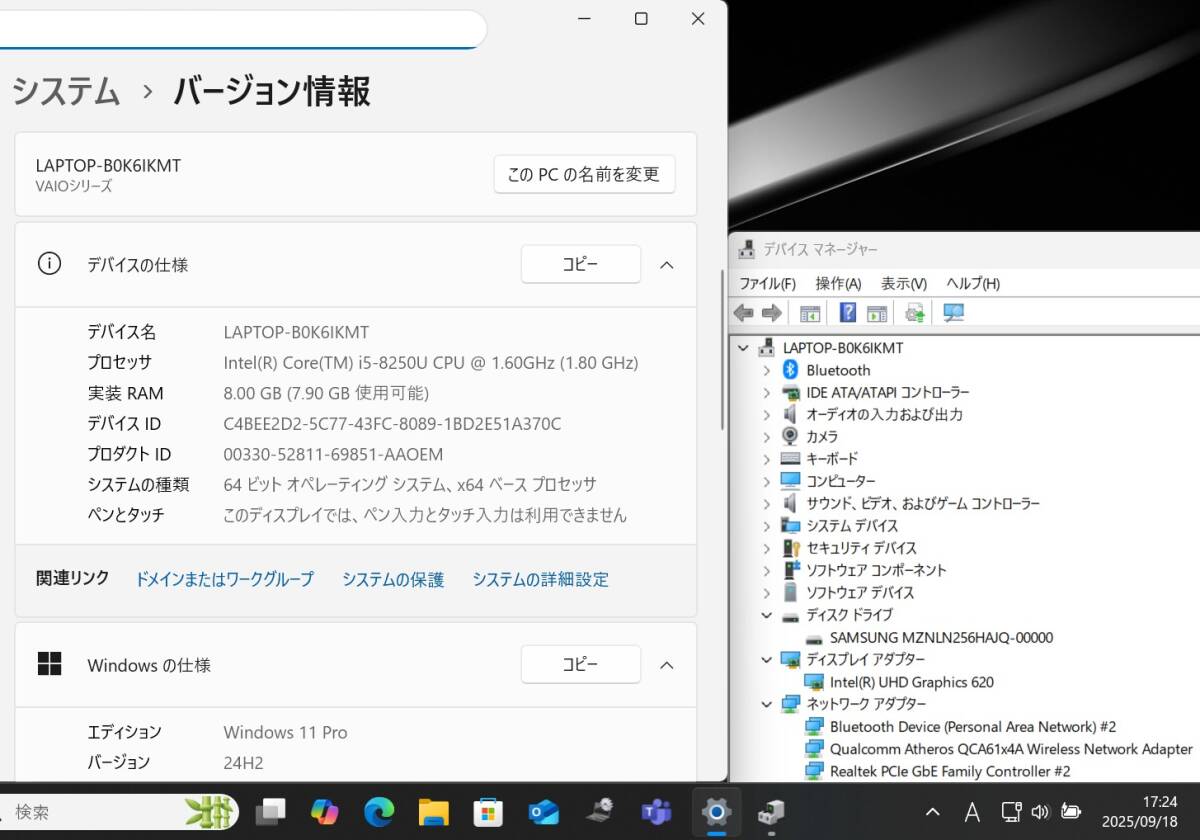Viewport: 1200px width, 840px height.
Task: Click the この PC の名前を変更 button
Action: (x=584, y=174)
